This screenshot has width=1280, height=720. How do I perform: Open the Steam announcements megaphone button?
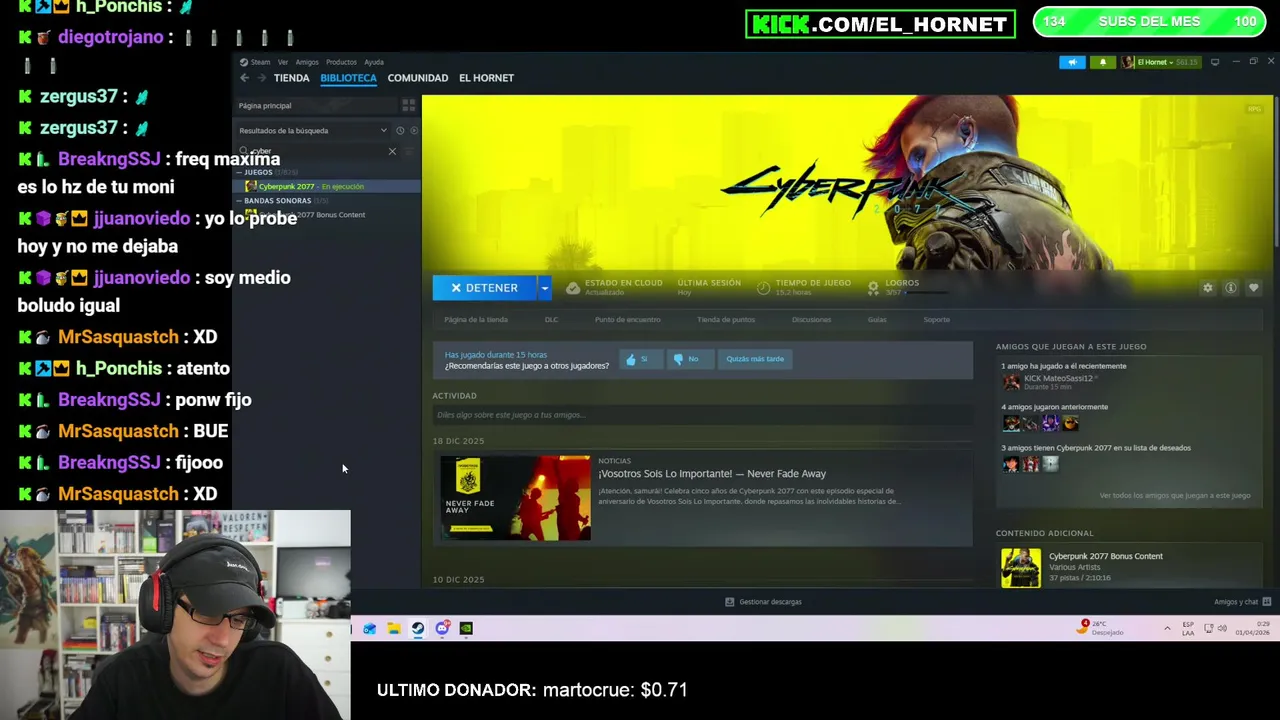(1072, 62)
